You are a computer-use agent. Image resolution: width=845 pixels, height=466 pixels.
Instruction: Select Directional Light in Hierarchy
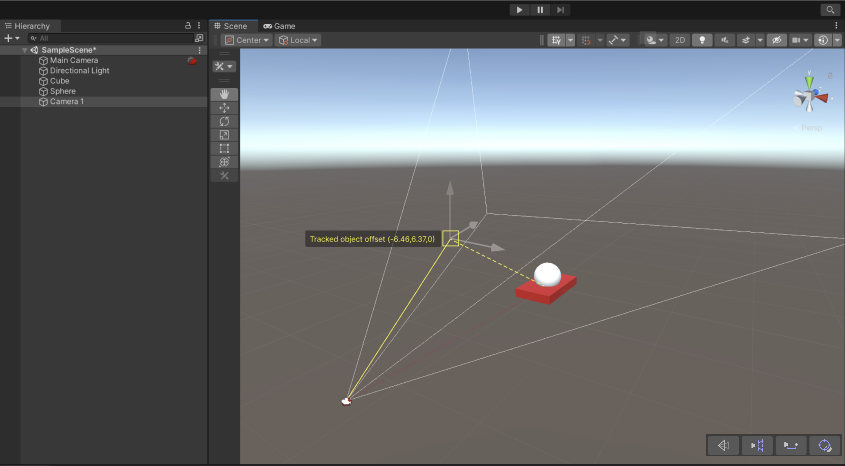click(x=79, y=71)
